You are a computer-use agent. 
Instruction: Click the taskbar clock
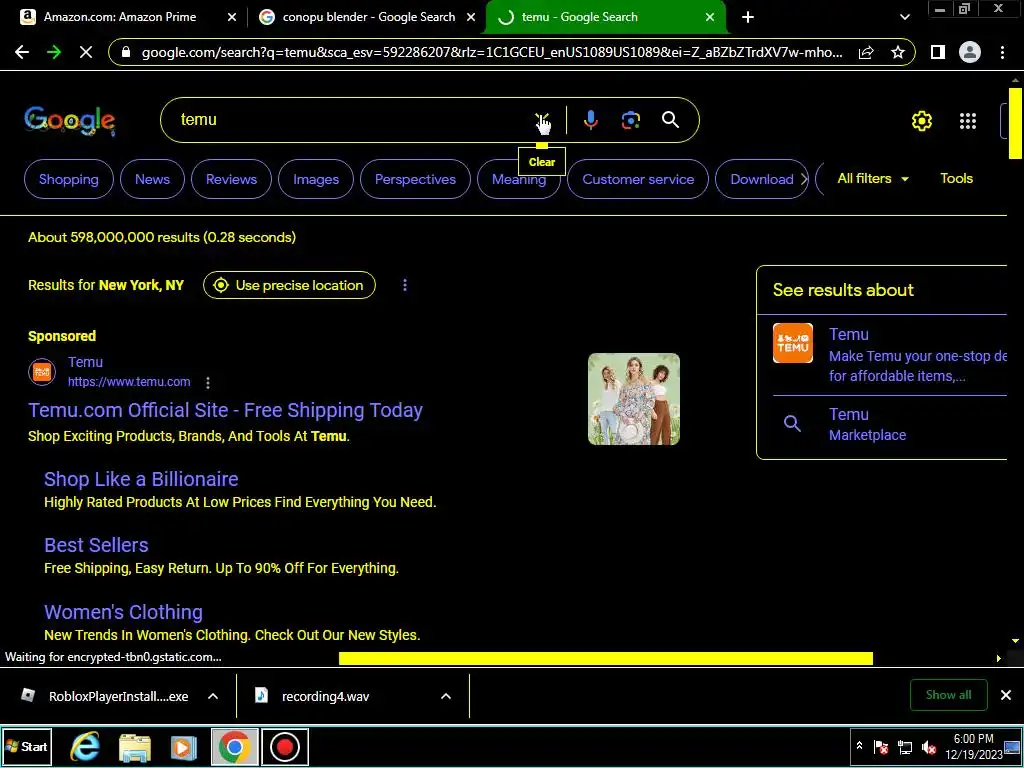[973, 746]
